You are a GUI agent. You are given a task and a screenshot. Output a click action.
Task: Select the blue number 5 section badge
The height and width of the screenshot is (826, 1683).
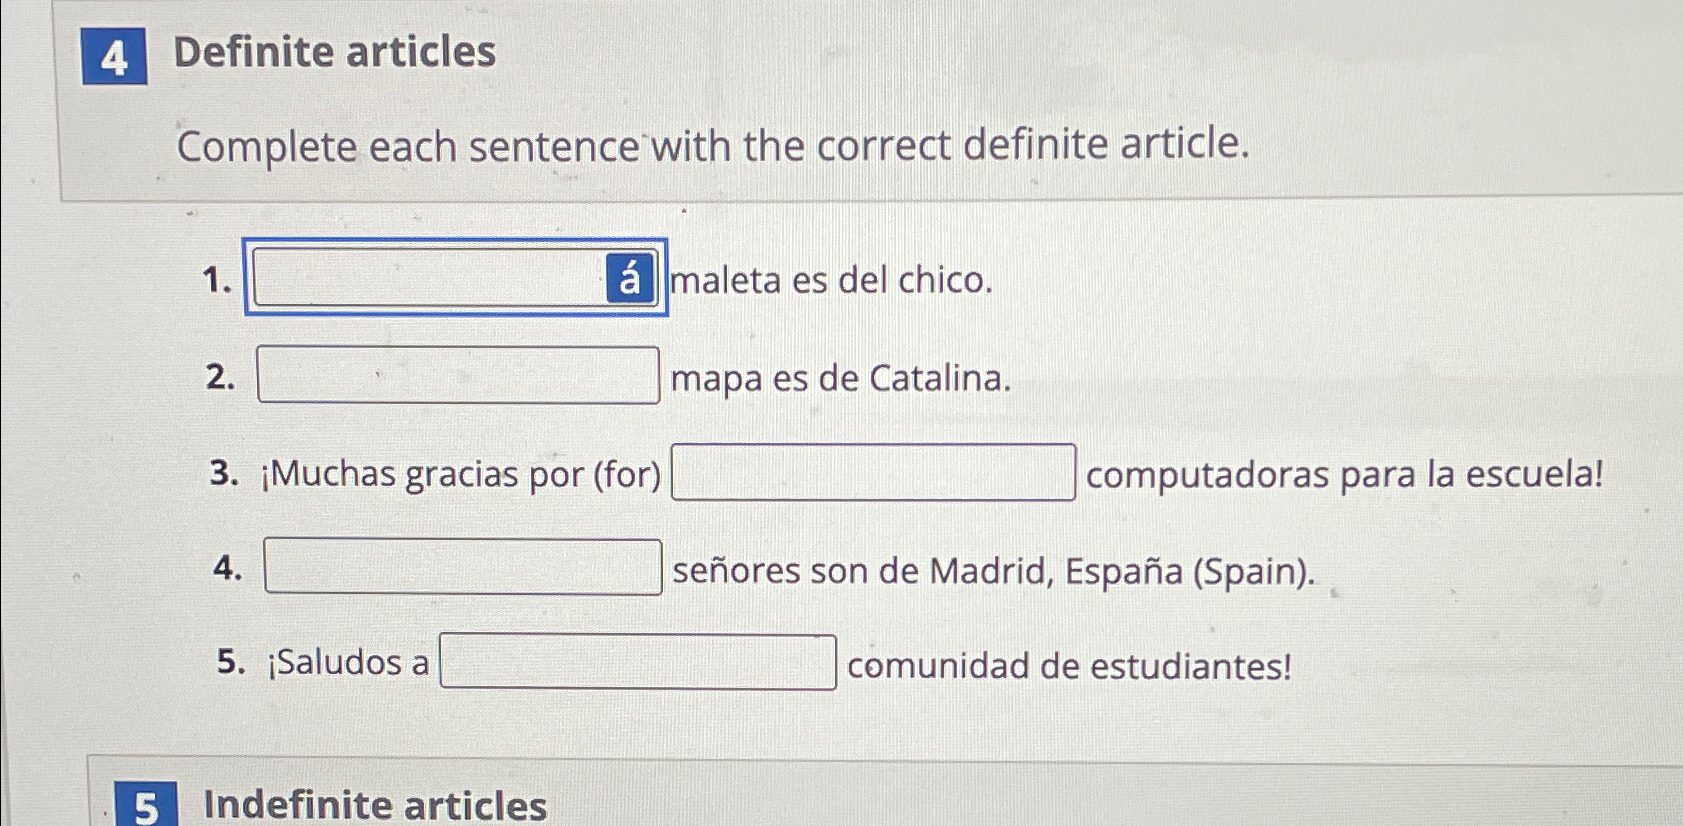(147, 806)
